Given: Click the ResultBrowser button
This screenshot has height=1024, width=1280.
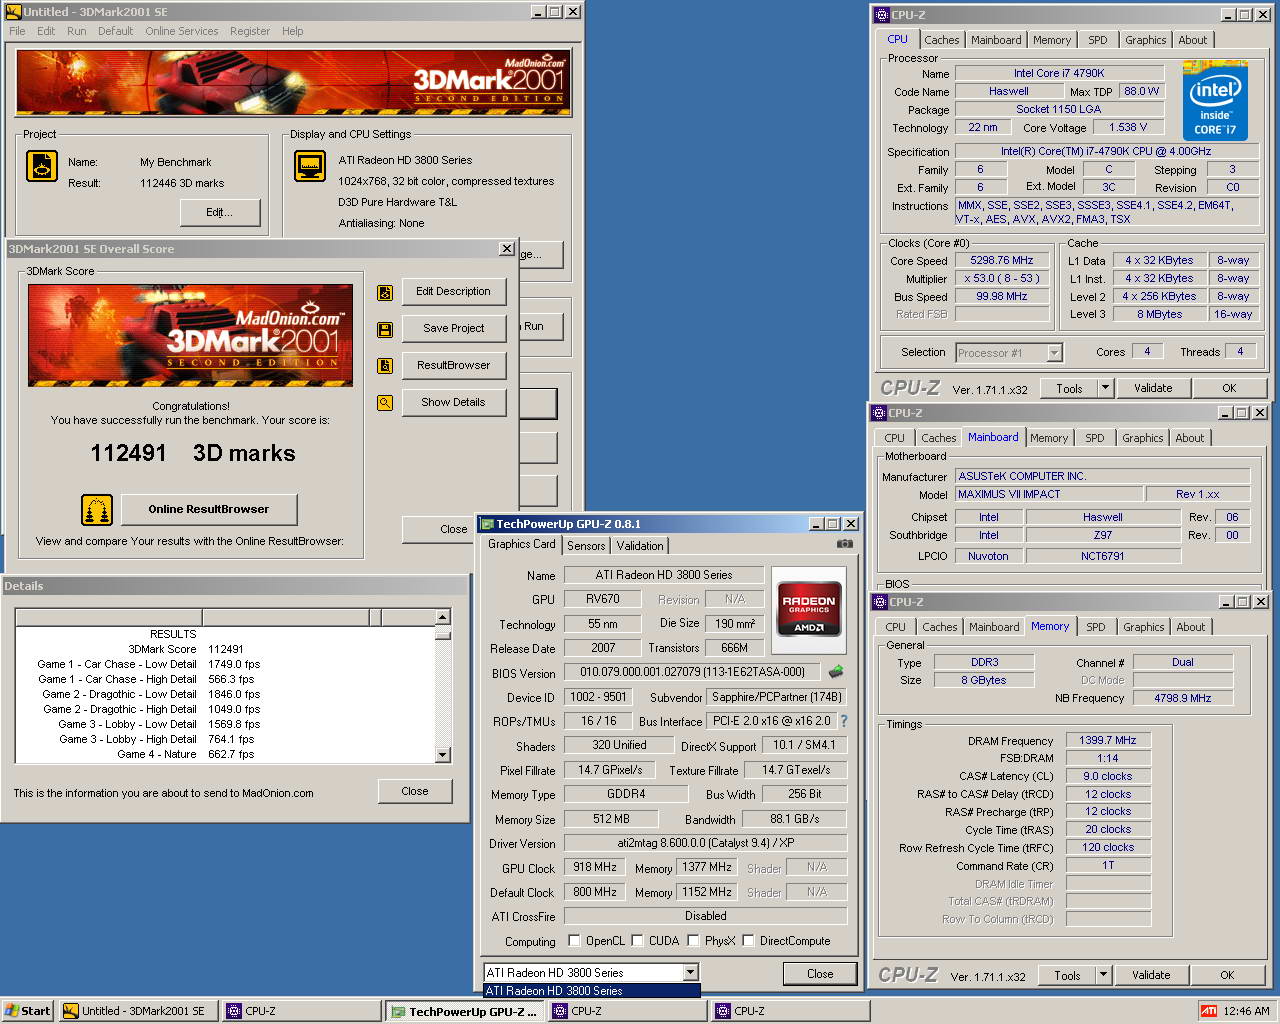Looking at the screenshot, I should click(453, 365).
